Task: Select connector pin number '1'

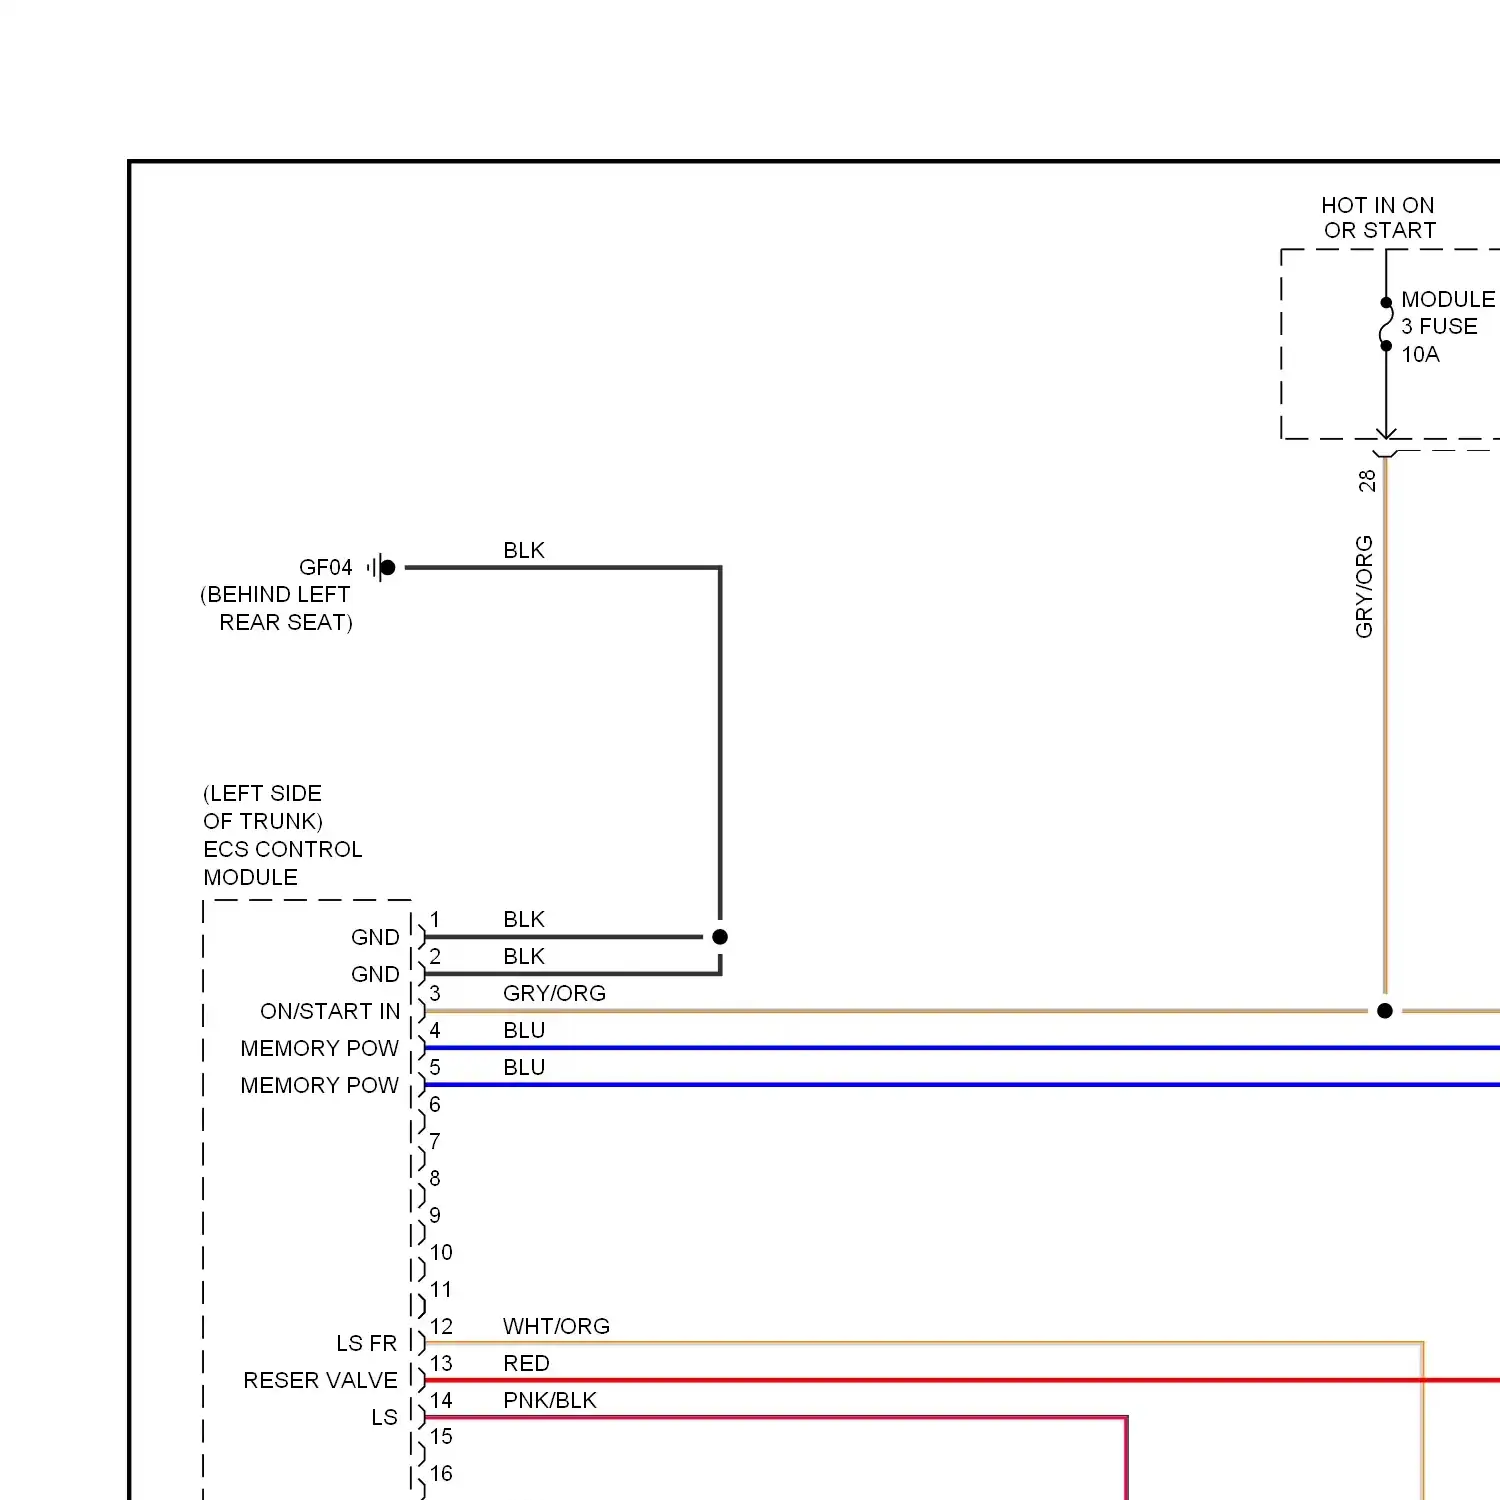Action: (x=435, y=919)
